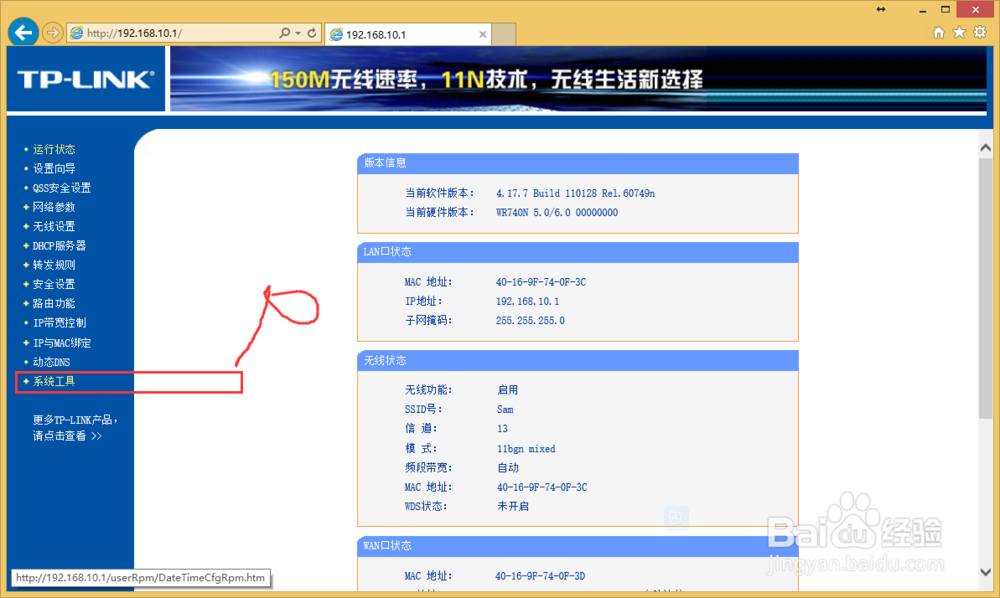Screen dimensions: 1000x598
Task: Expand IP与MAC绑定 menu
Action: tap(62, 343)
